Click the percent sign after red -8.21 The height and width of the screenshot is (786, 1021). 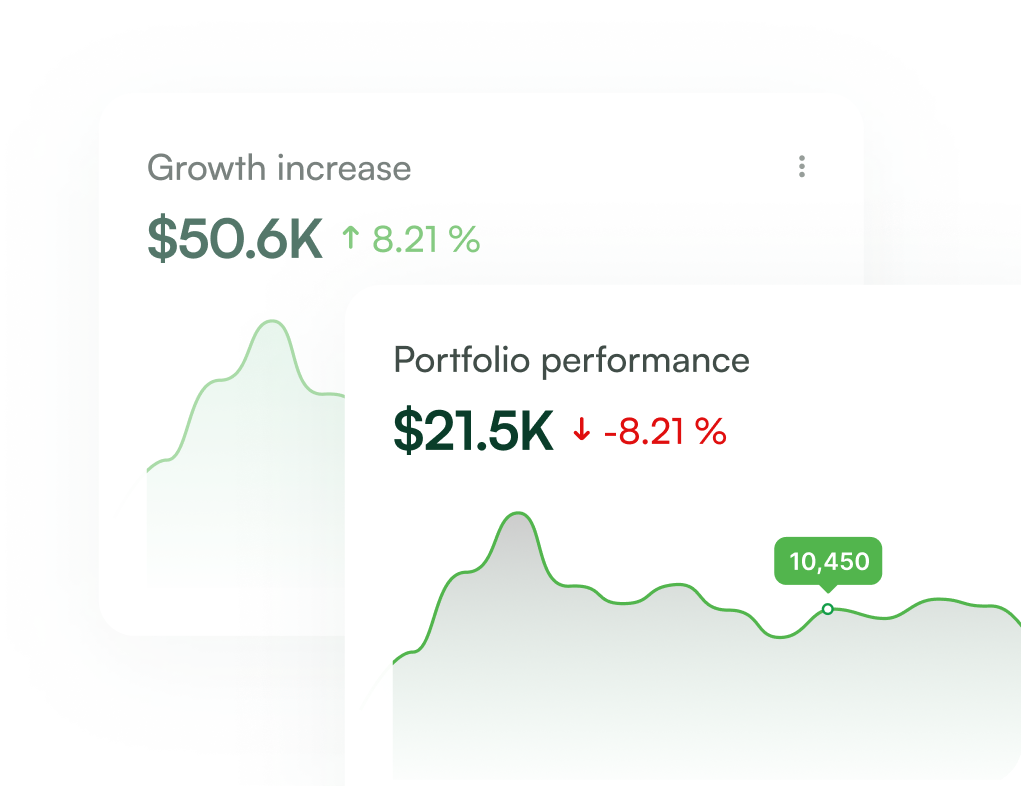(x=710, y=431)
